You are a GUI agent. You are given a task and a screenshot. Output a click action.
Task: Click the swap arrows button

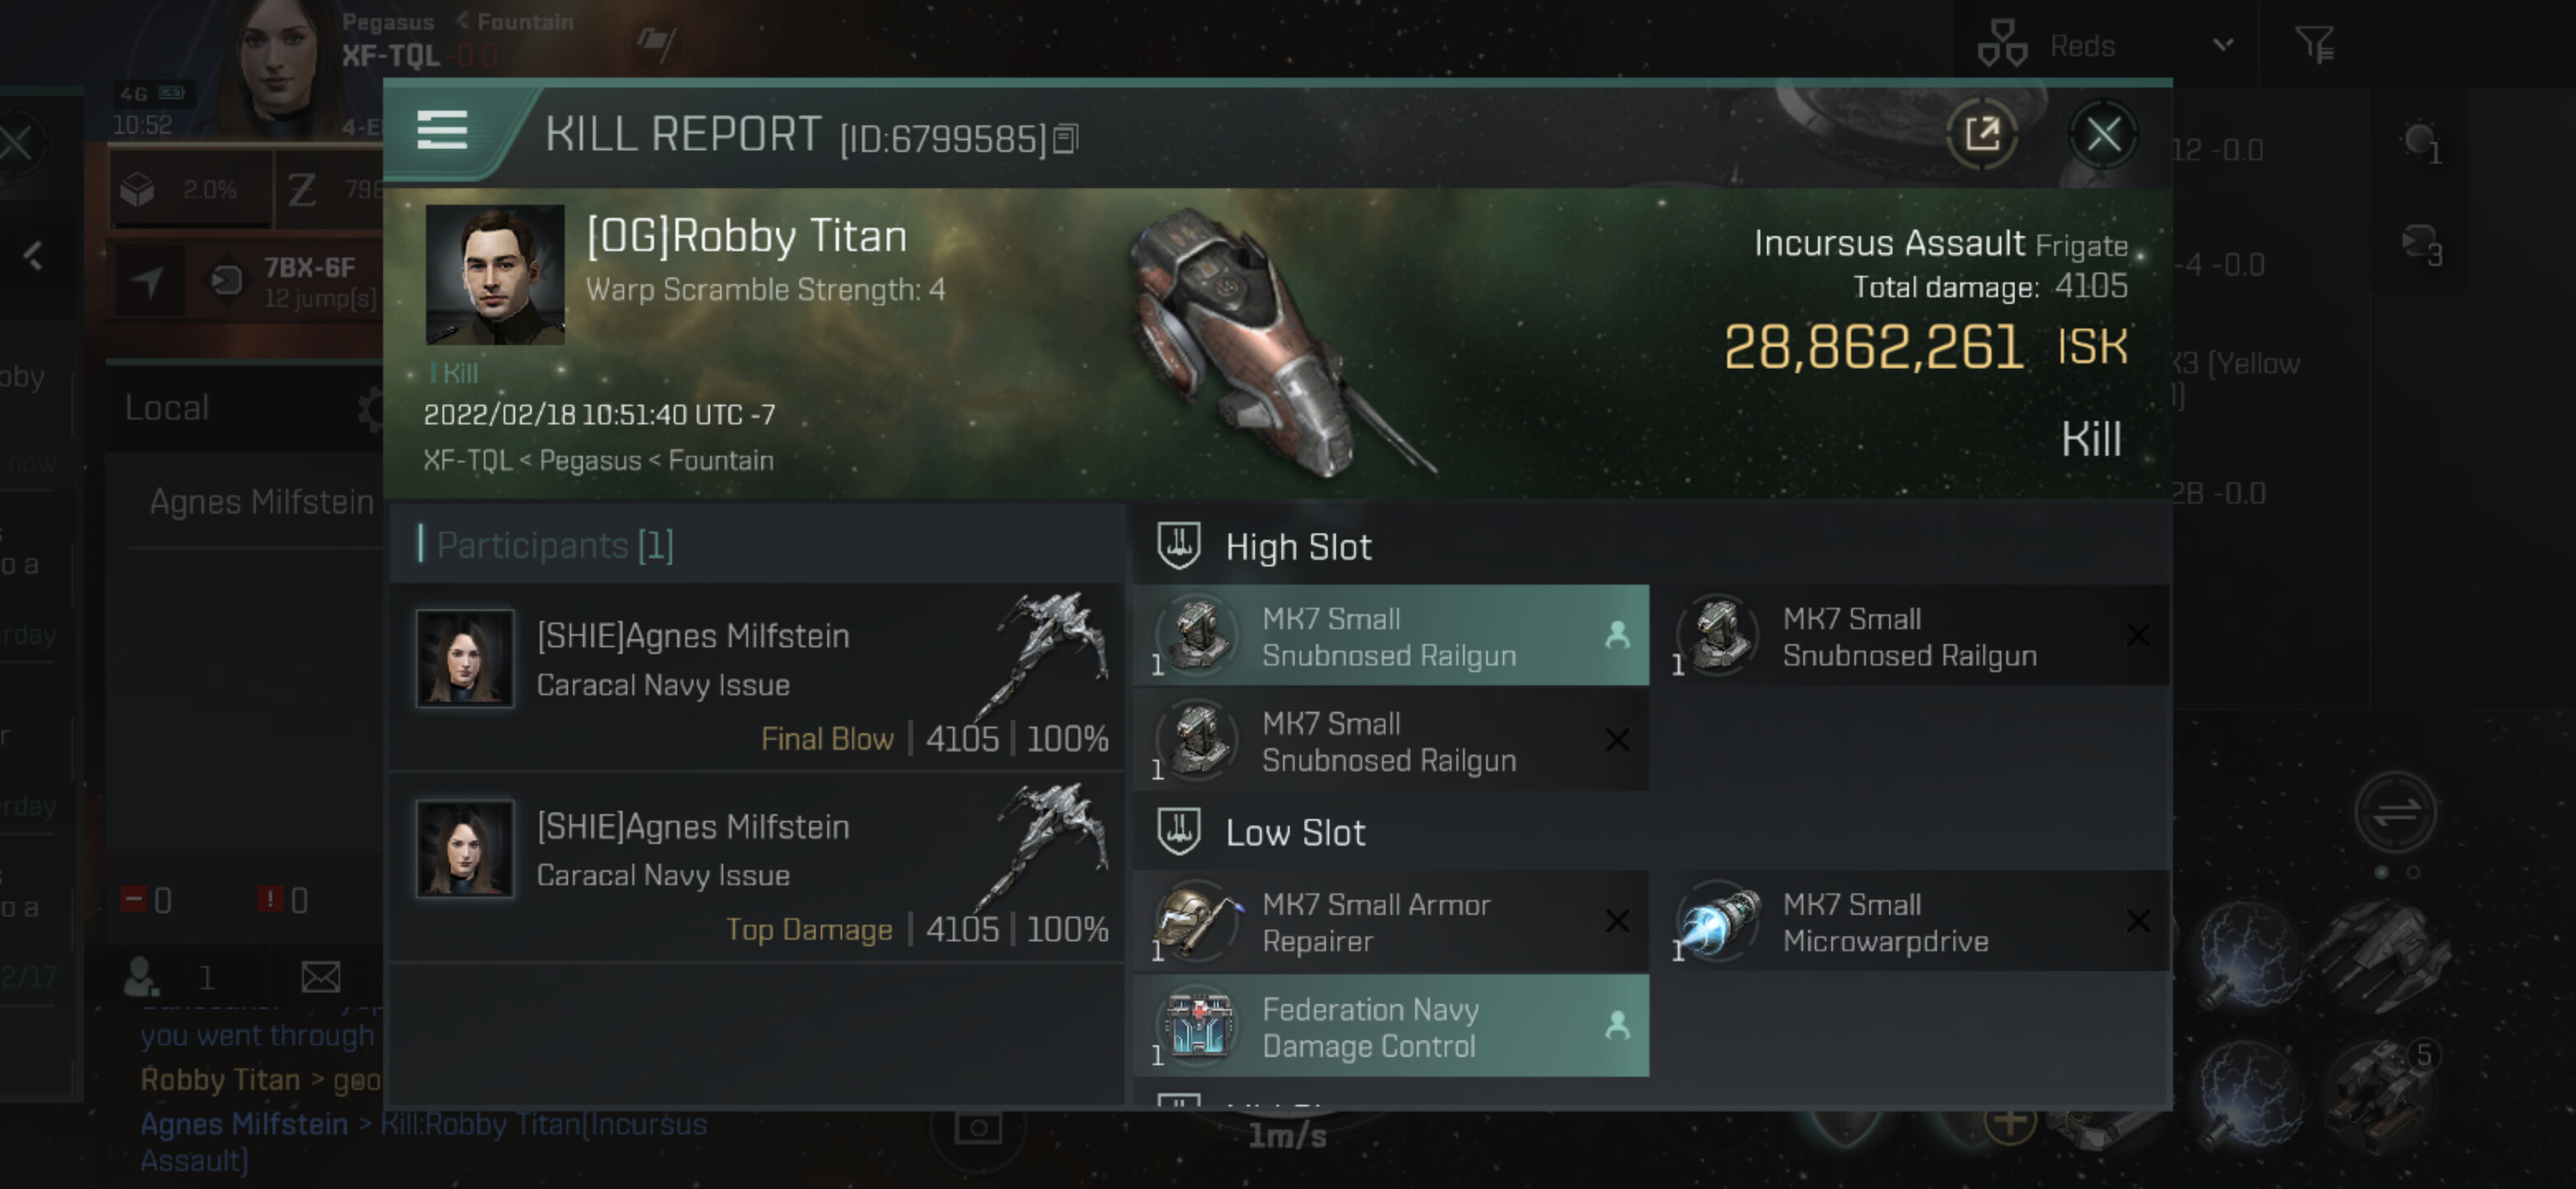coord(2395,811)
